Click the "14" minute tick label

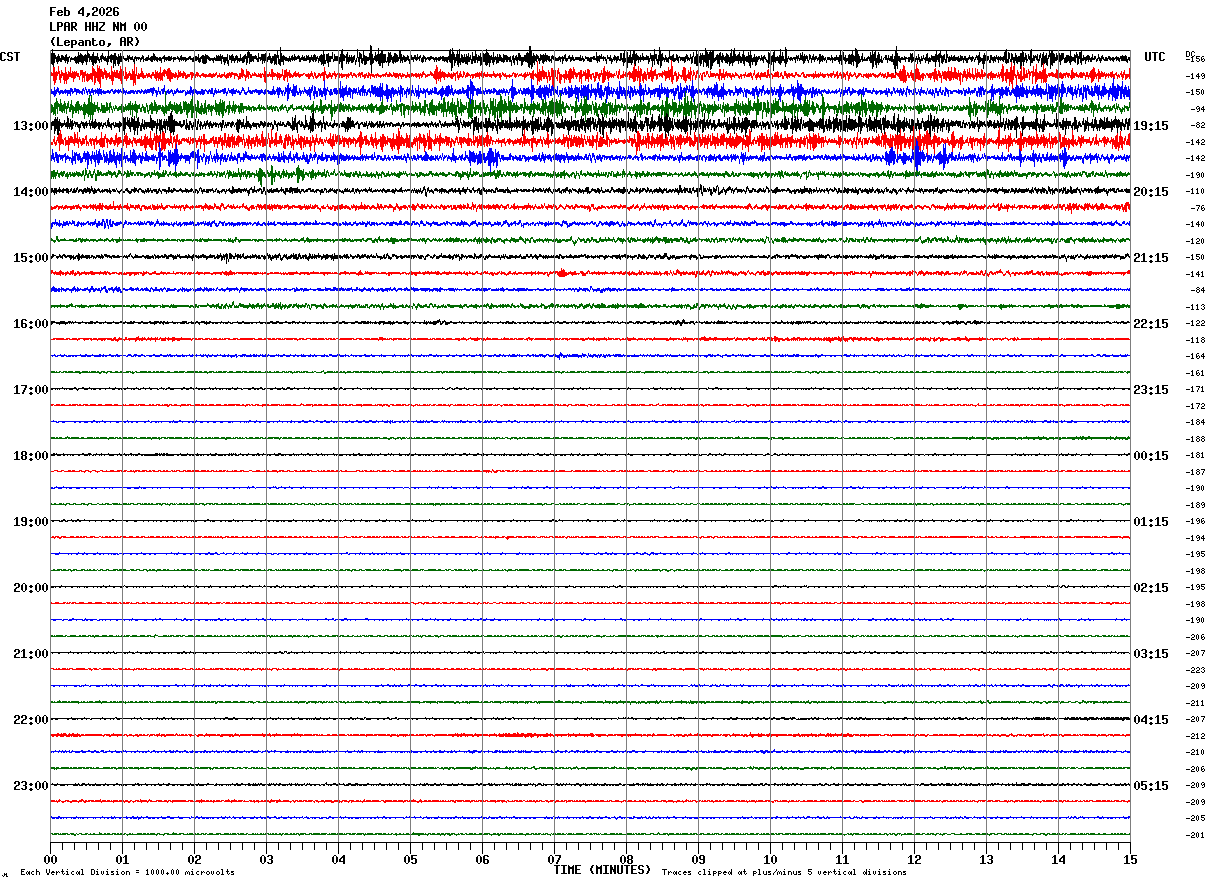[x=1058, y=859]
